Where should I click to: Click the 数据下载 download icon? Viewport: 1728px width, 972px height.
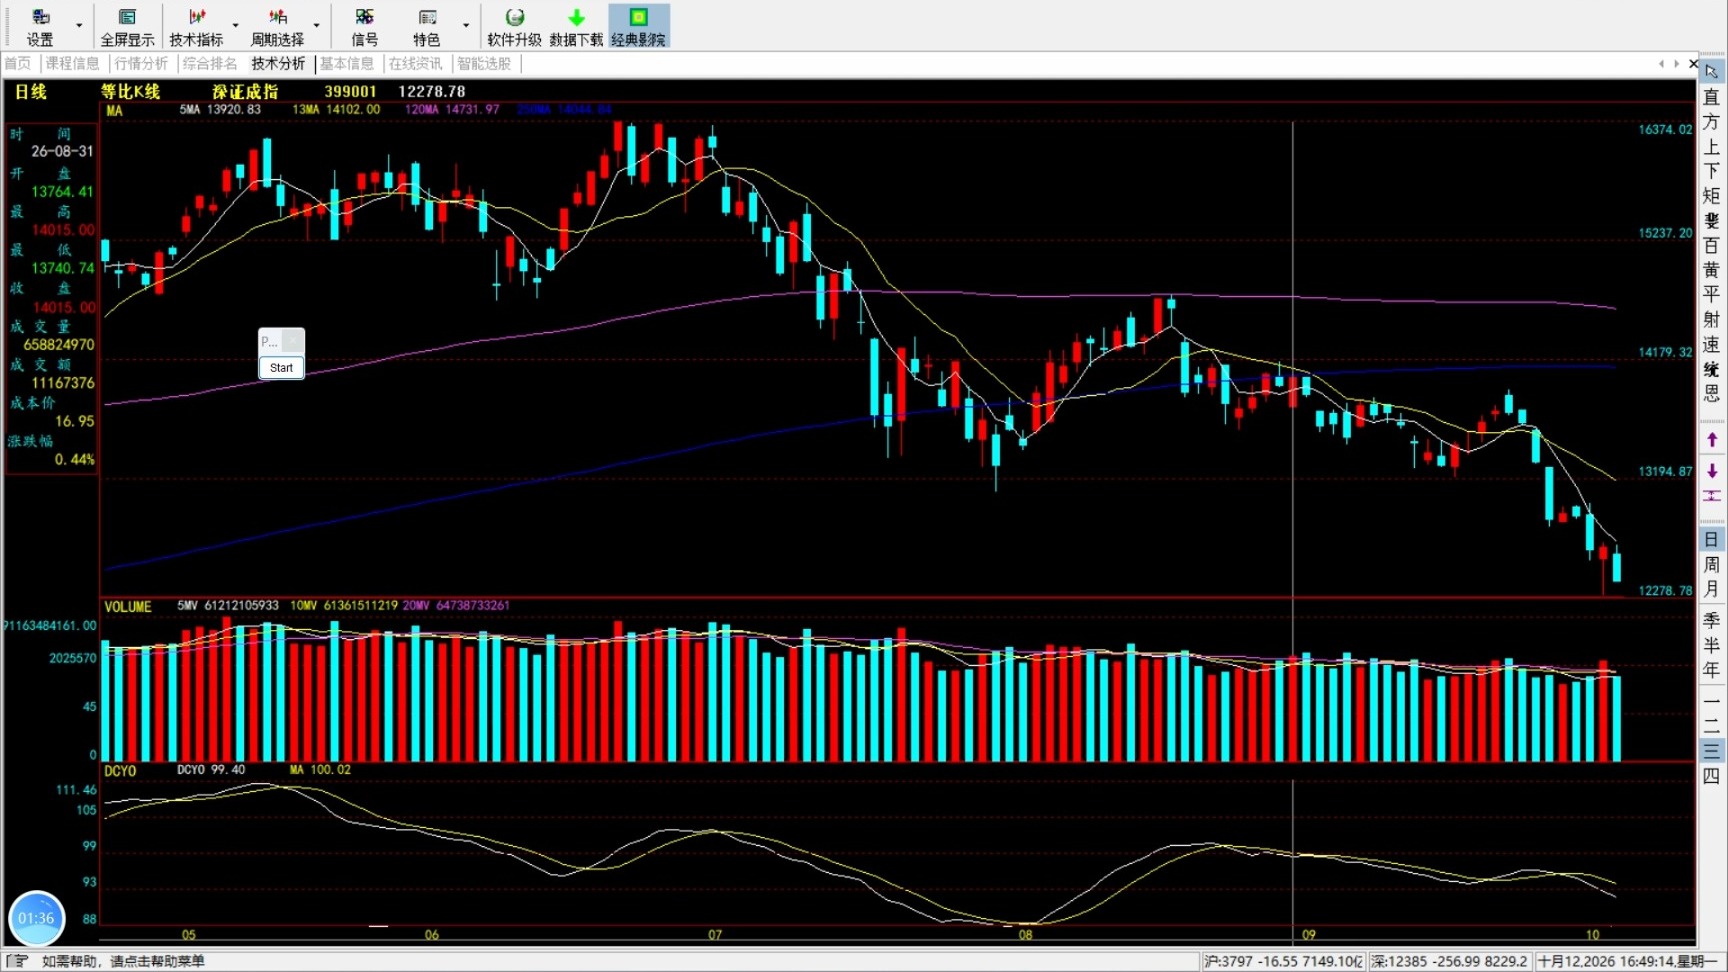click(x=576, y=26)
